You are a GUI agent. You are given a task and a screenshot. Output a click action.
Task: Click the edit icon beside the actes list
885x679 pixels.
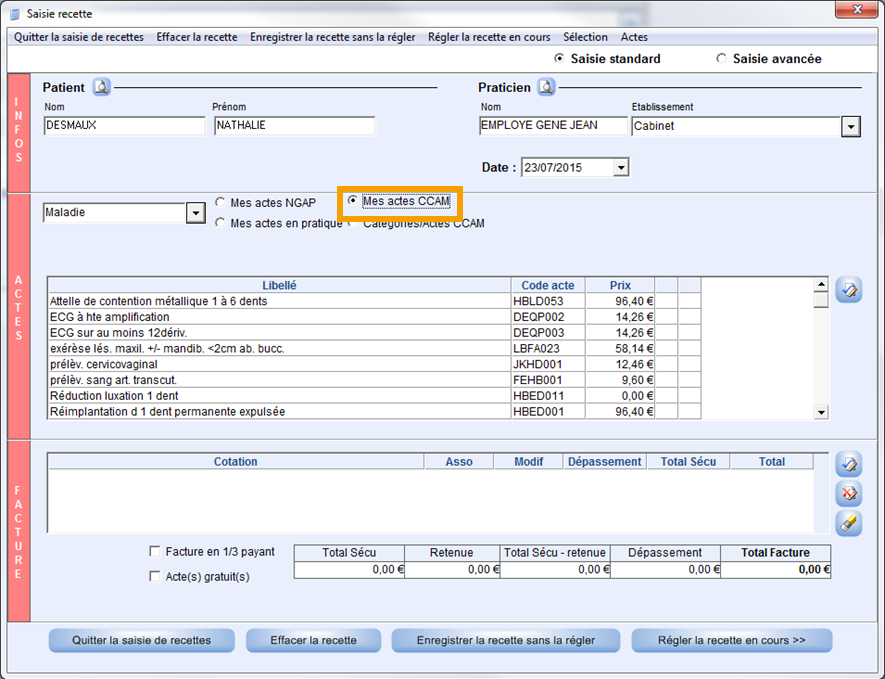(x=848, y=290)
